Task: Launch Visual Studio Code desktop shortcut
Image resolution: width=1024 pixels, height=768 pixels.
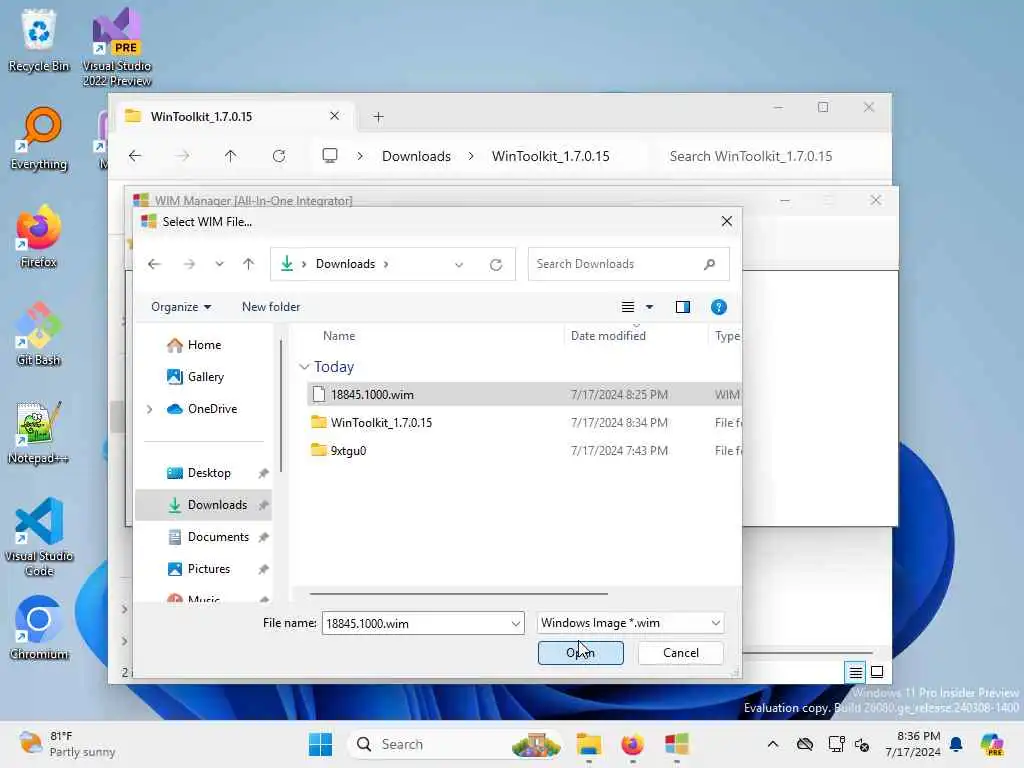Action: 39,537
